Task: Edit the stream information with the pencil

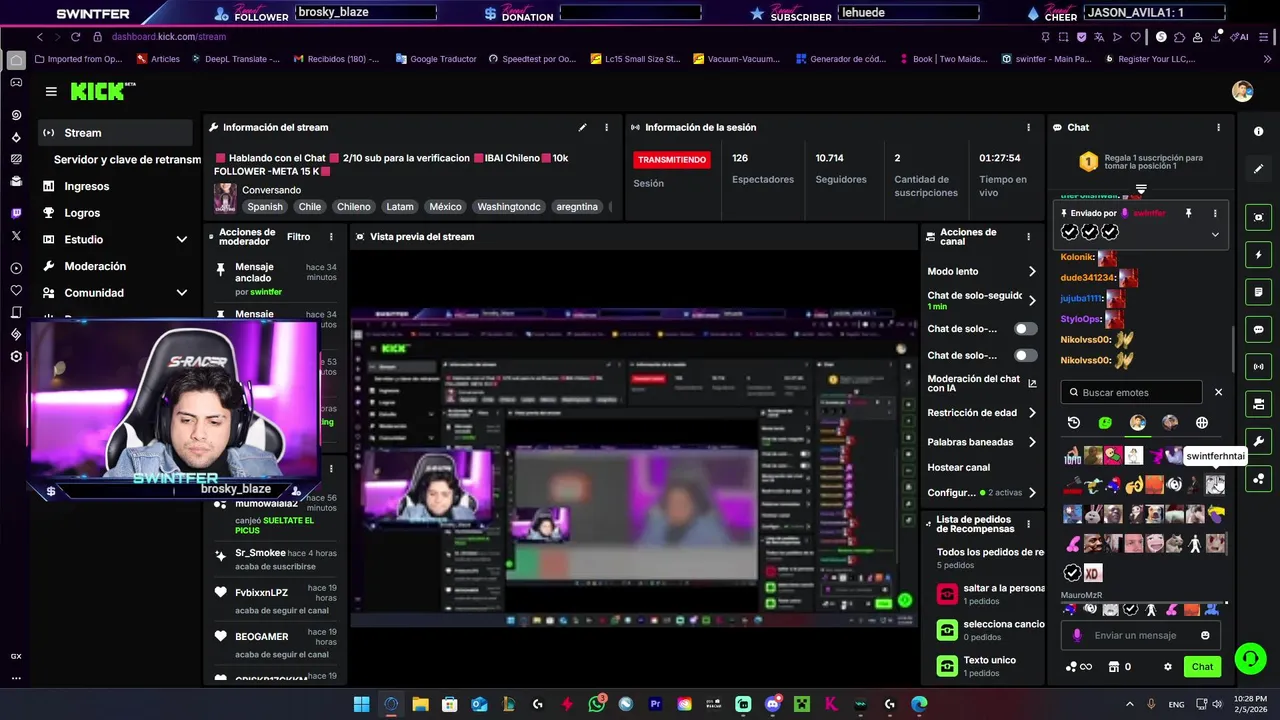Action: point(582,127)
